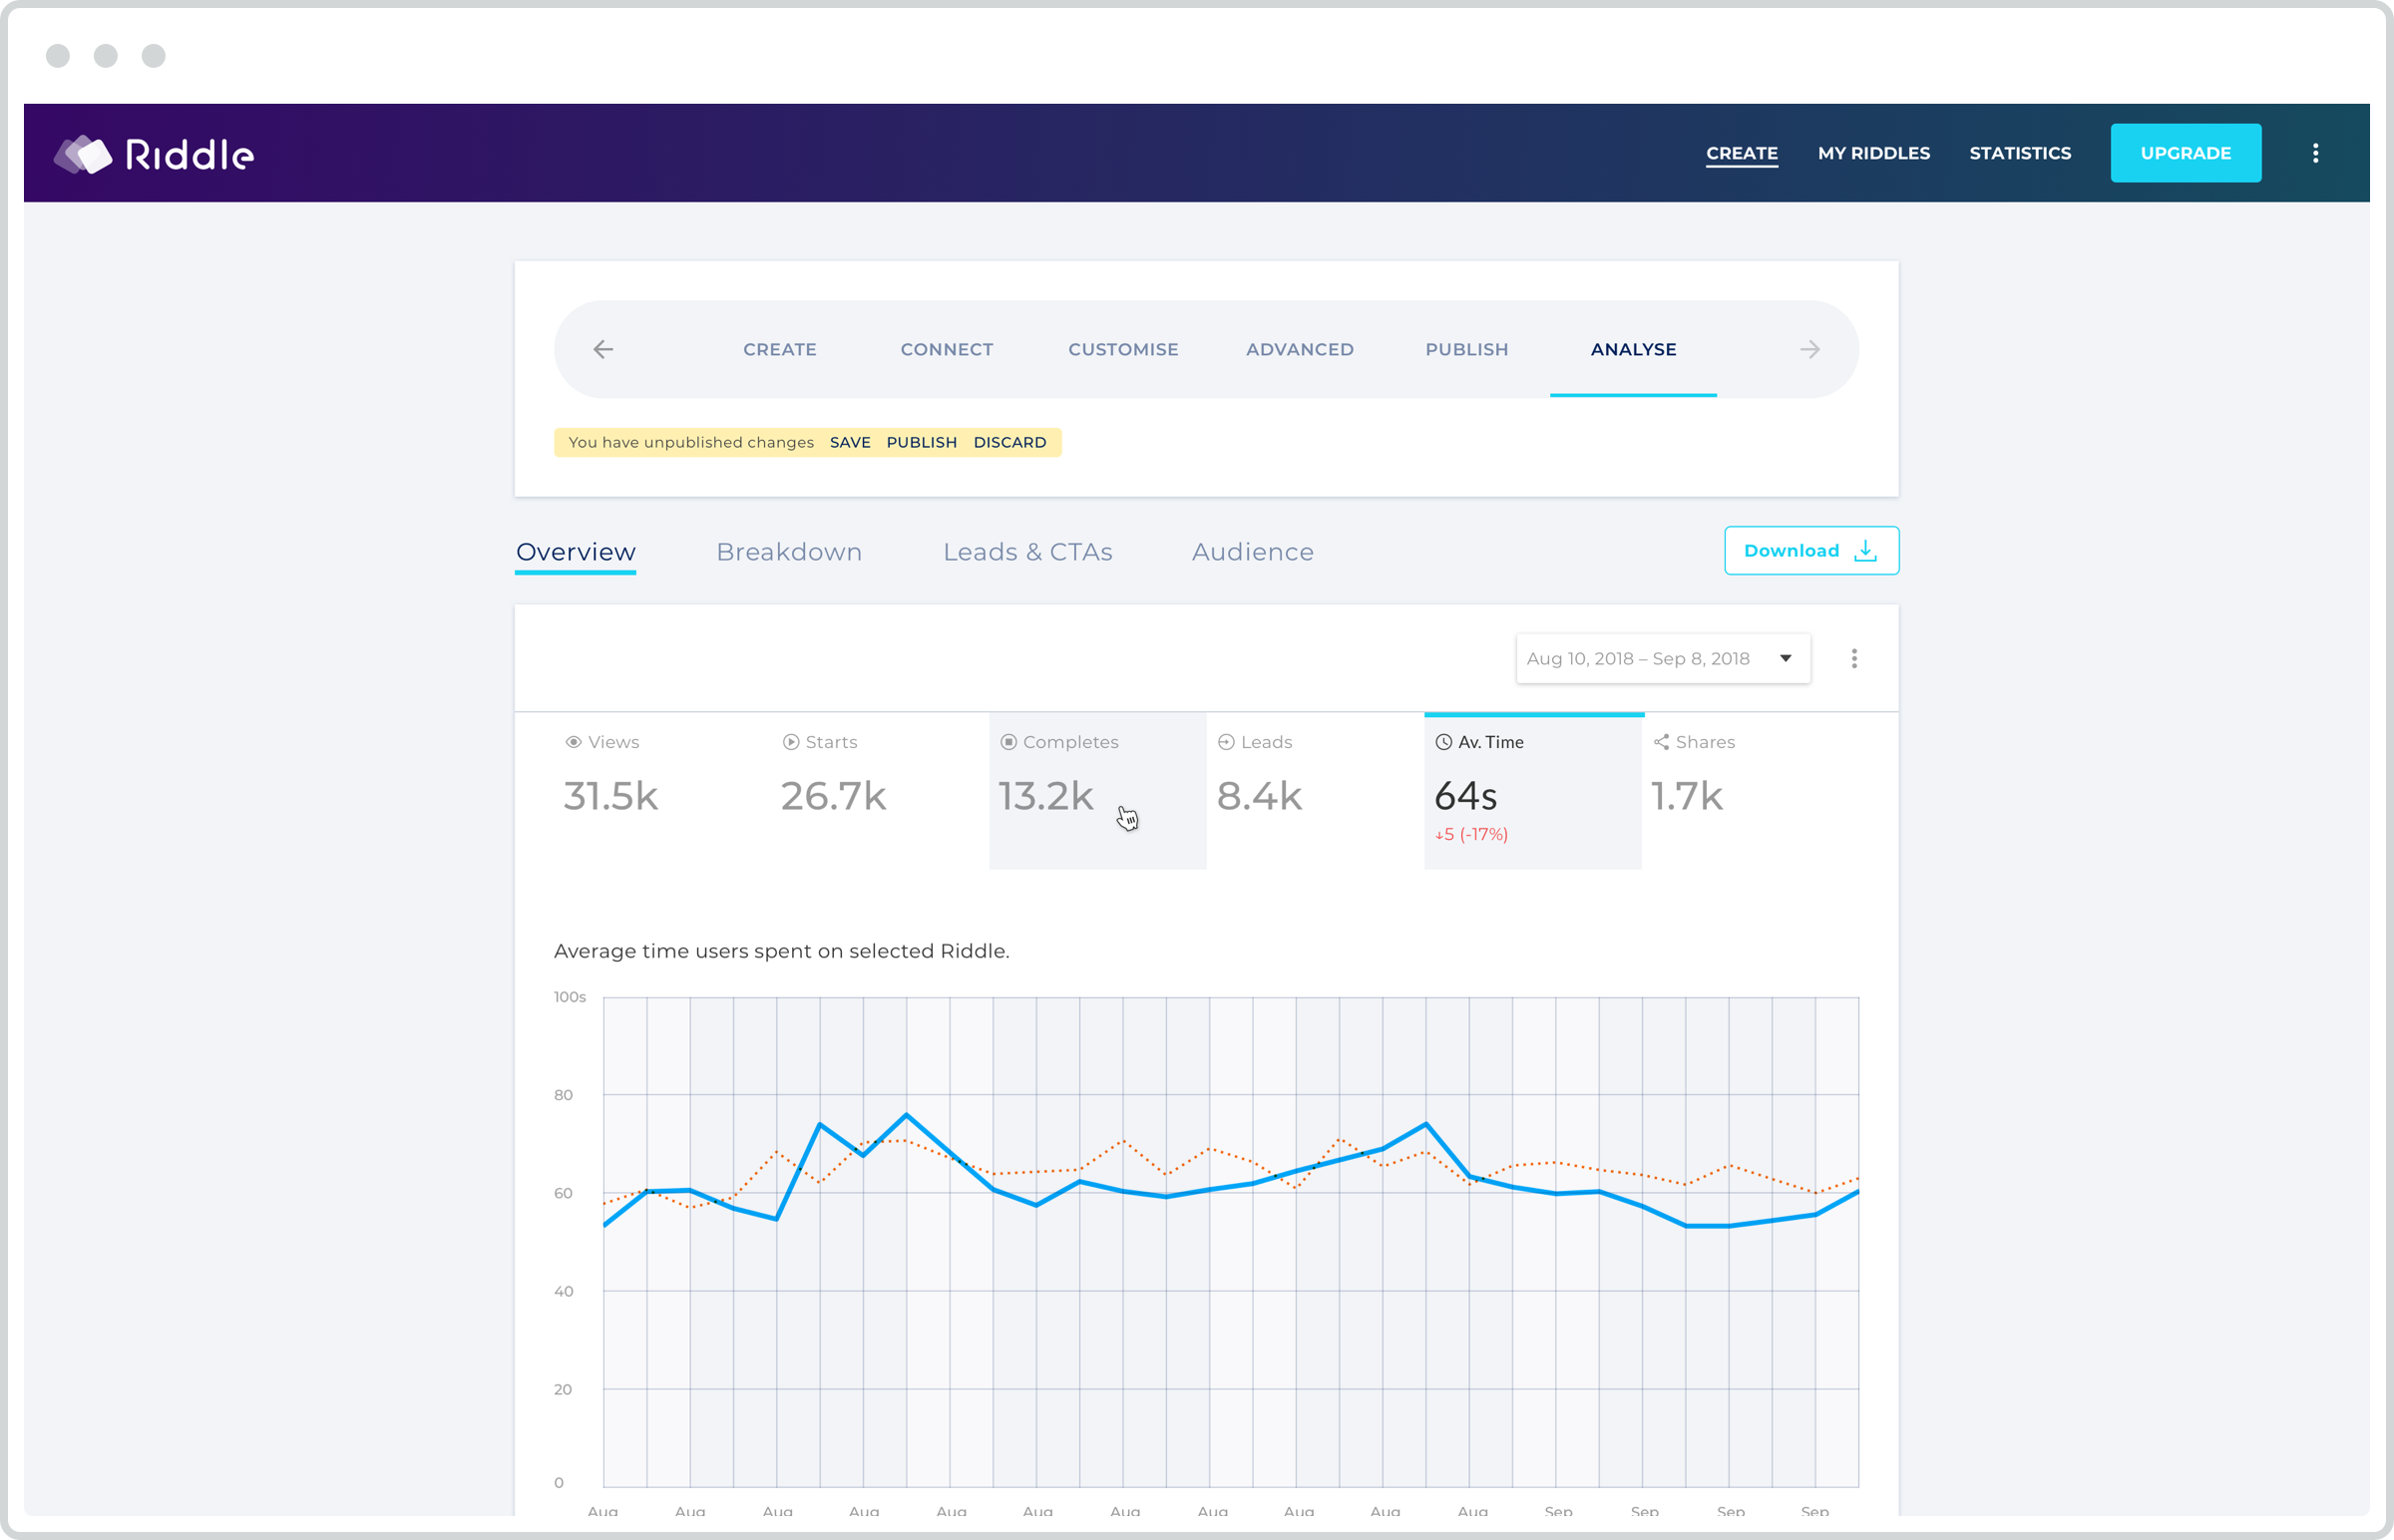Open STATISTICS in the header

(2019, 153)
